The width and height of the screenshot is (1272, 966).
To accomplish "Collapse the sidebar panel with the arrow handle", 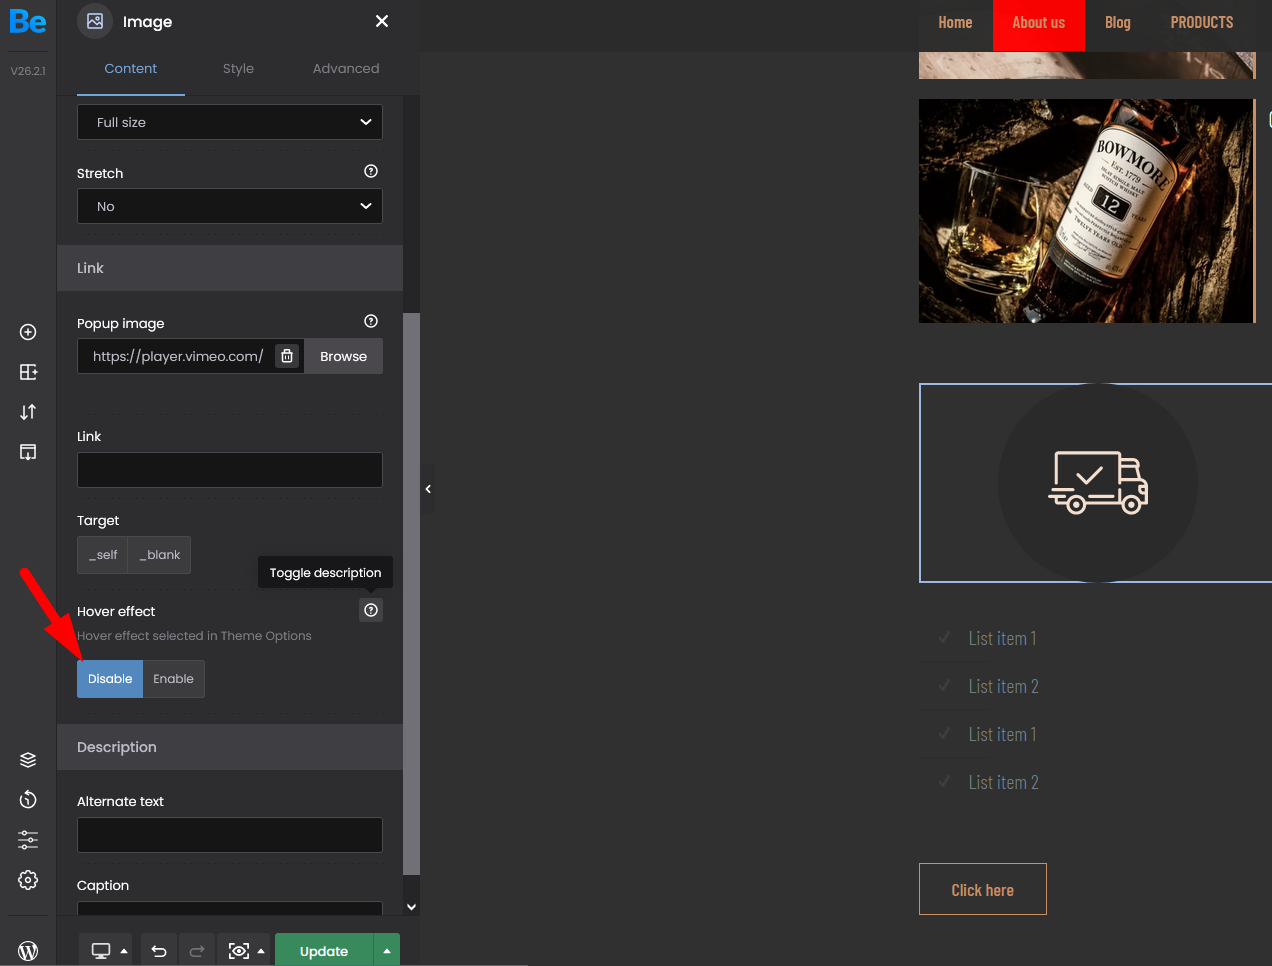I will point(428,489).
